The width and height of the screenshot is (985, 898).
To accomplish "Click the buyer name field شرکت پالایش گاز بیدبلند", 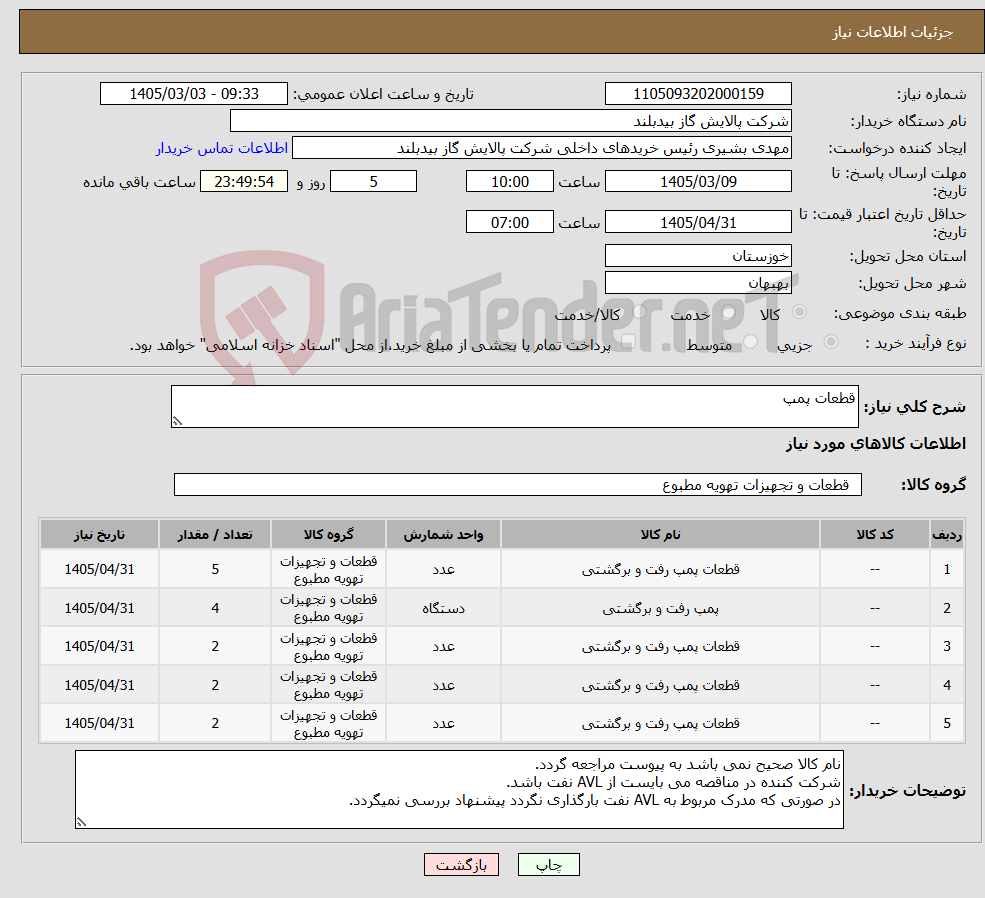I will [x=511, y=121].
